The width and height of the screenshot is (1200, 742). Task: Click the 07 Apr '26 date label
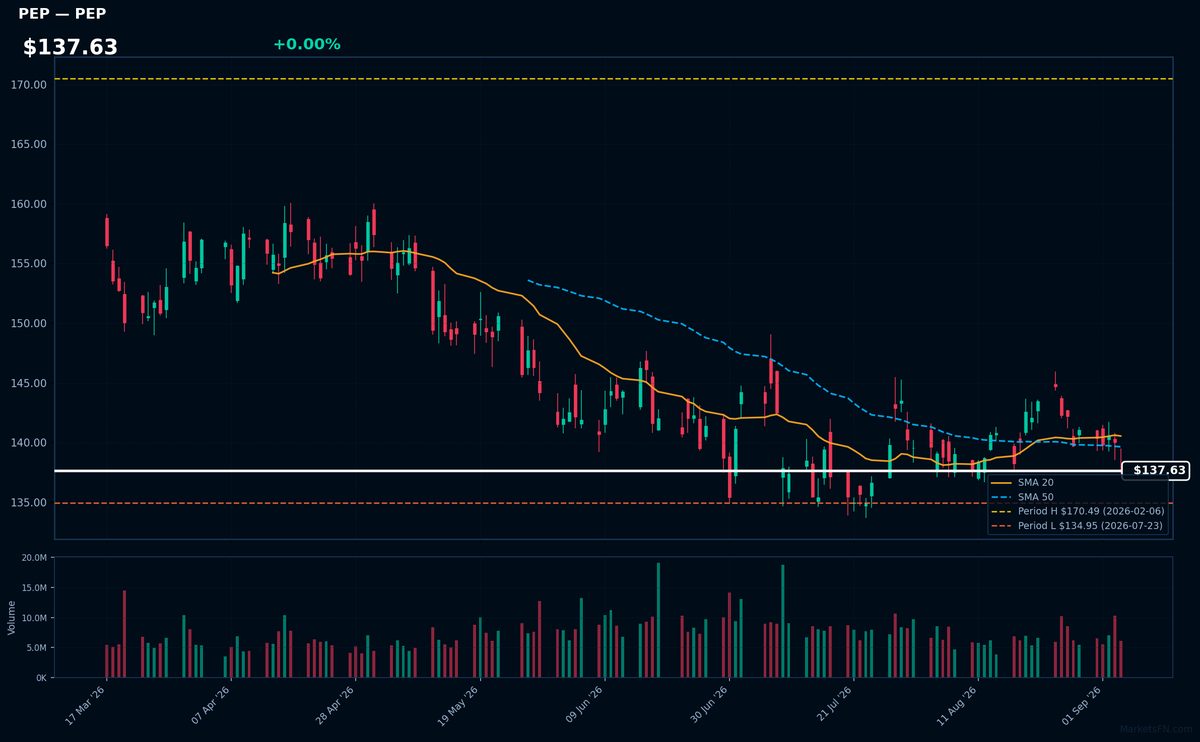click(210, 704)
